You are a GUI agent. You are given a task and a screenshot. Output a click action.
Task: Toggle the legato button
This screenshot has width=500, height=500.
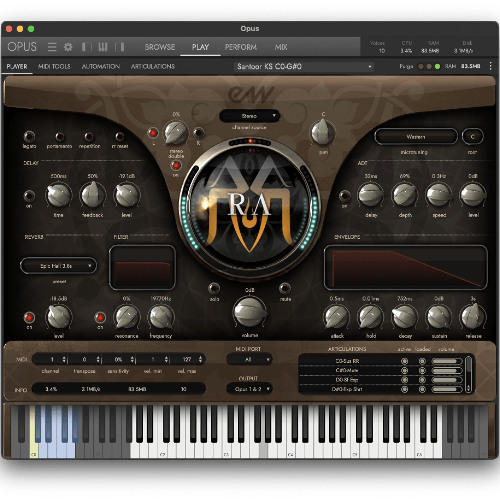click(x=29, y=136)
